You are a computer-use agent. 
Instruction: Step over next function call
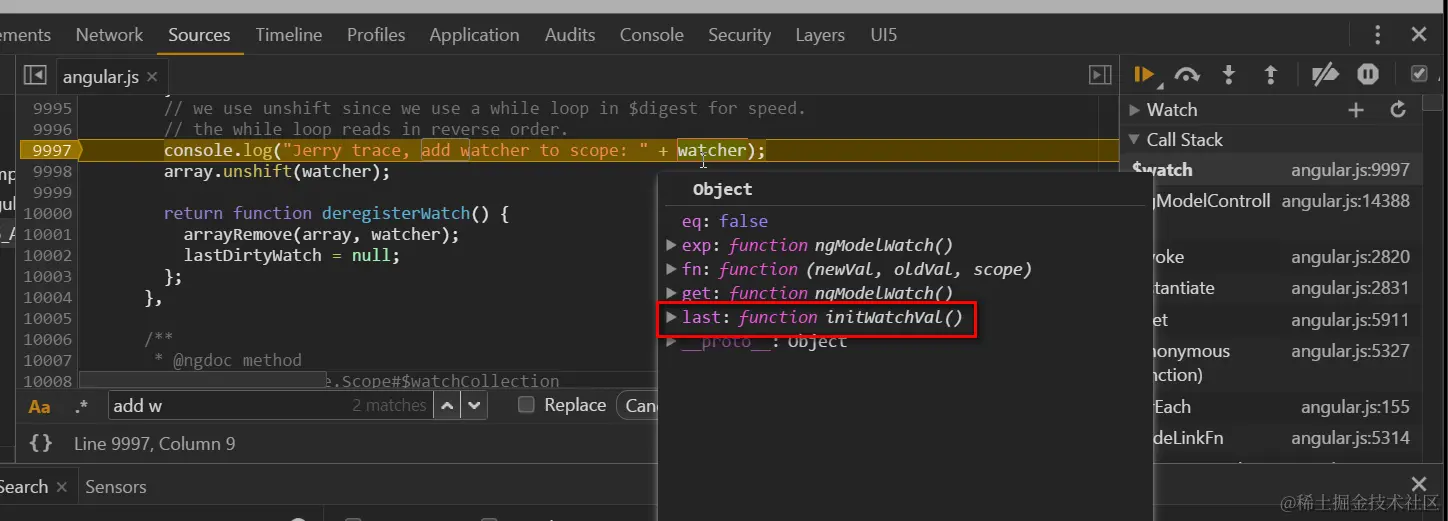click(x=1187, y=75)
